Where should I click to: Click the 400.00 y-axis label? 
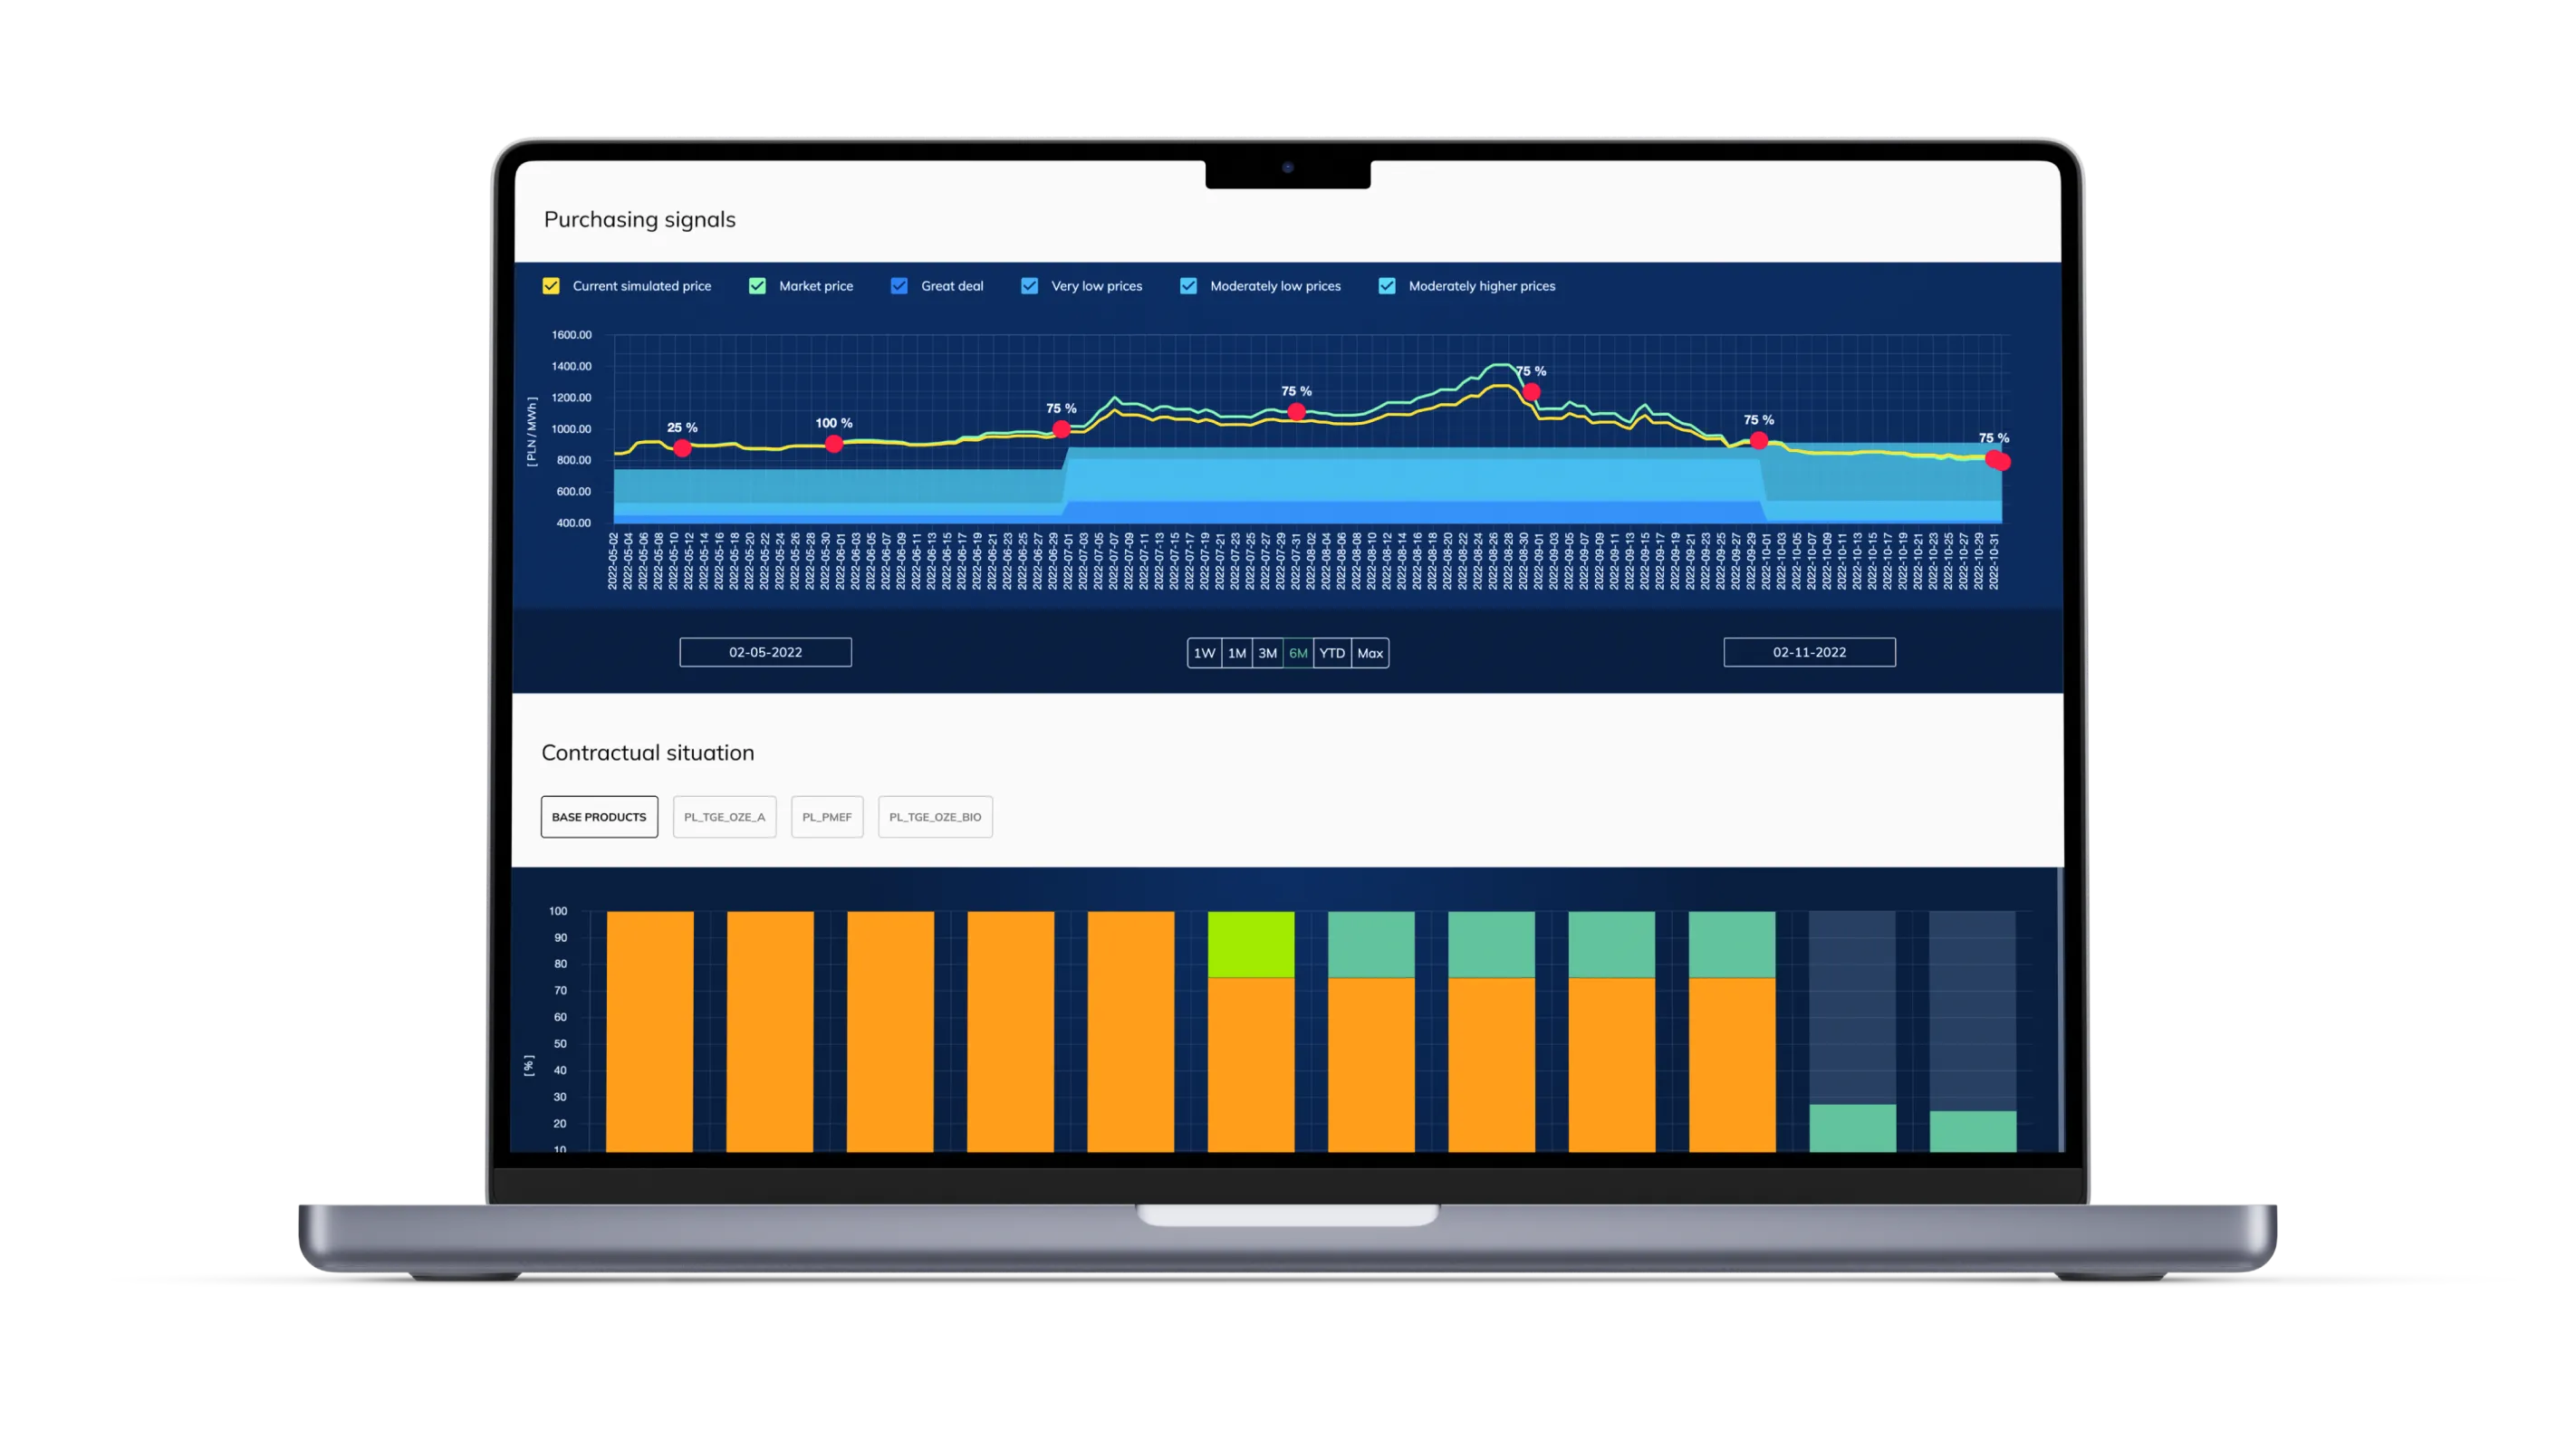click(x=573, y=523)
